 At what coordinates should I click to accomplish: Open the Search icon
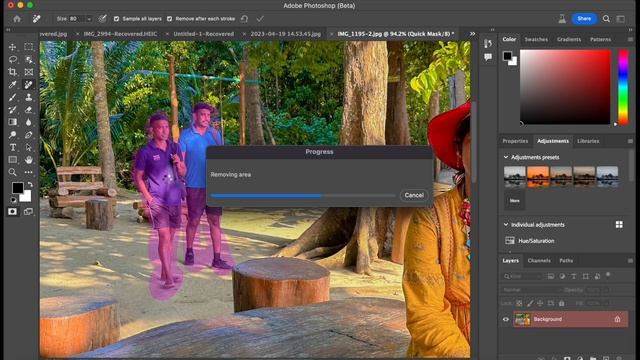606,19
